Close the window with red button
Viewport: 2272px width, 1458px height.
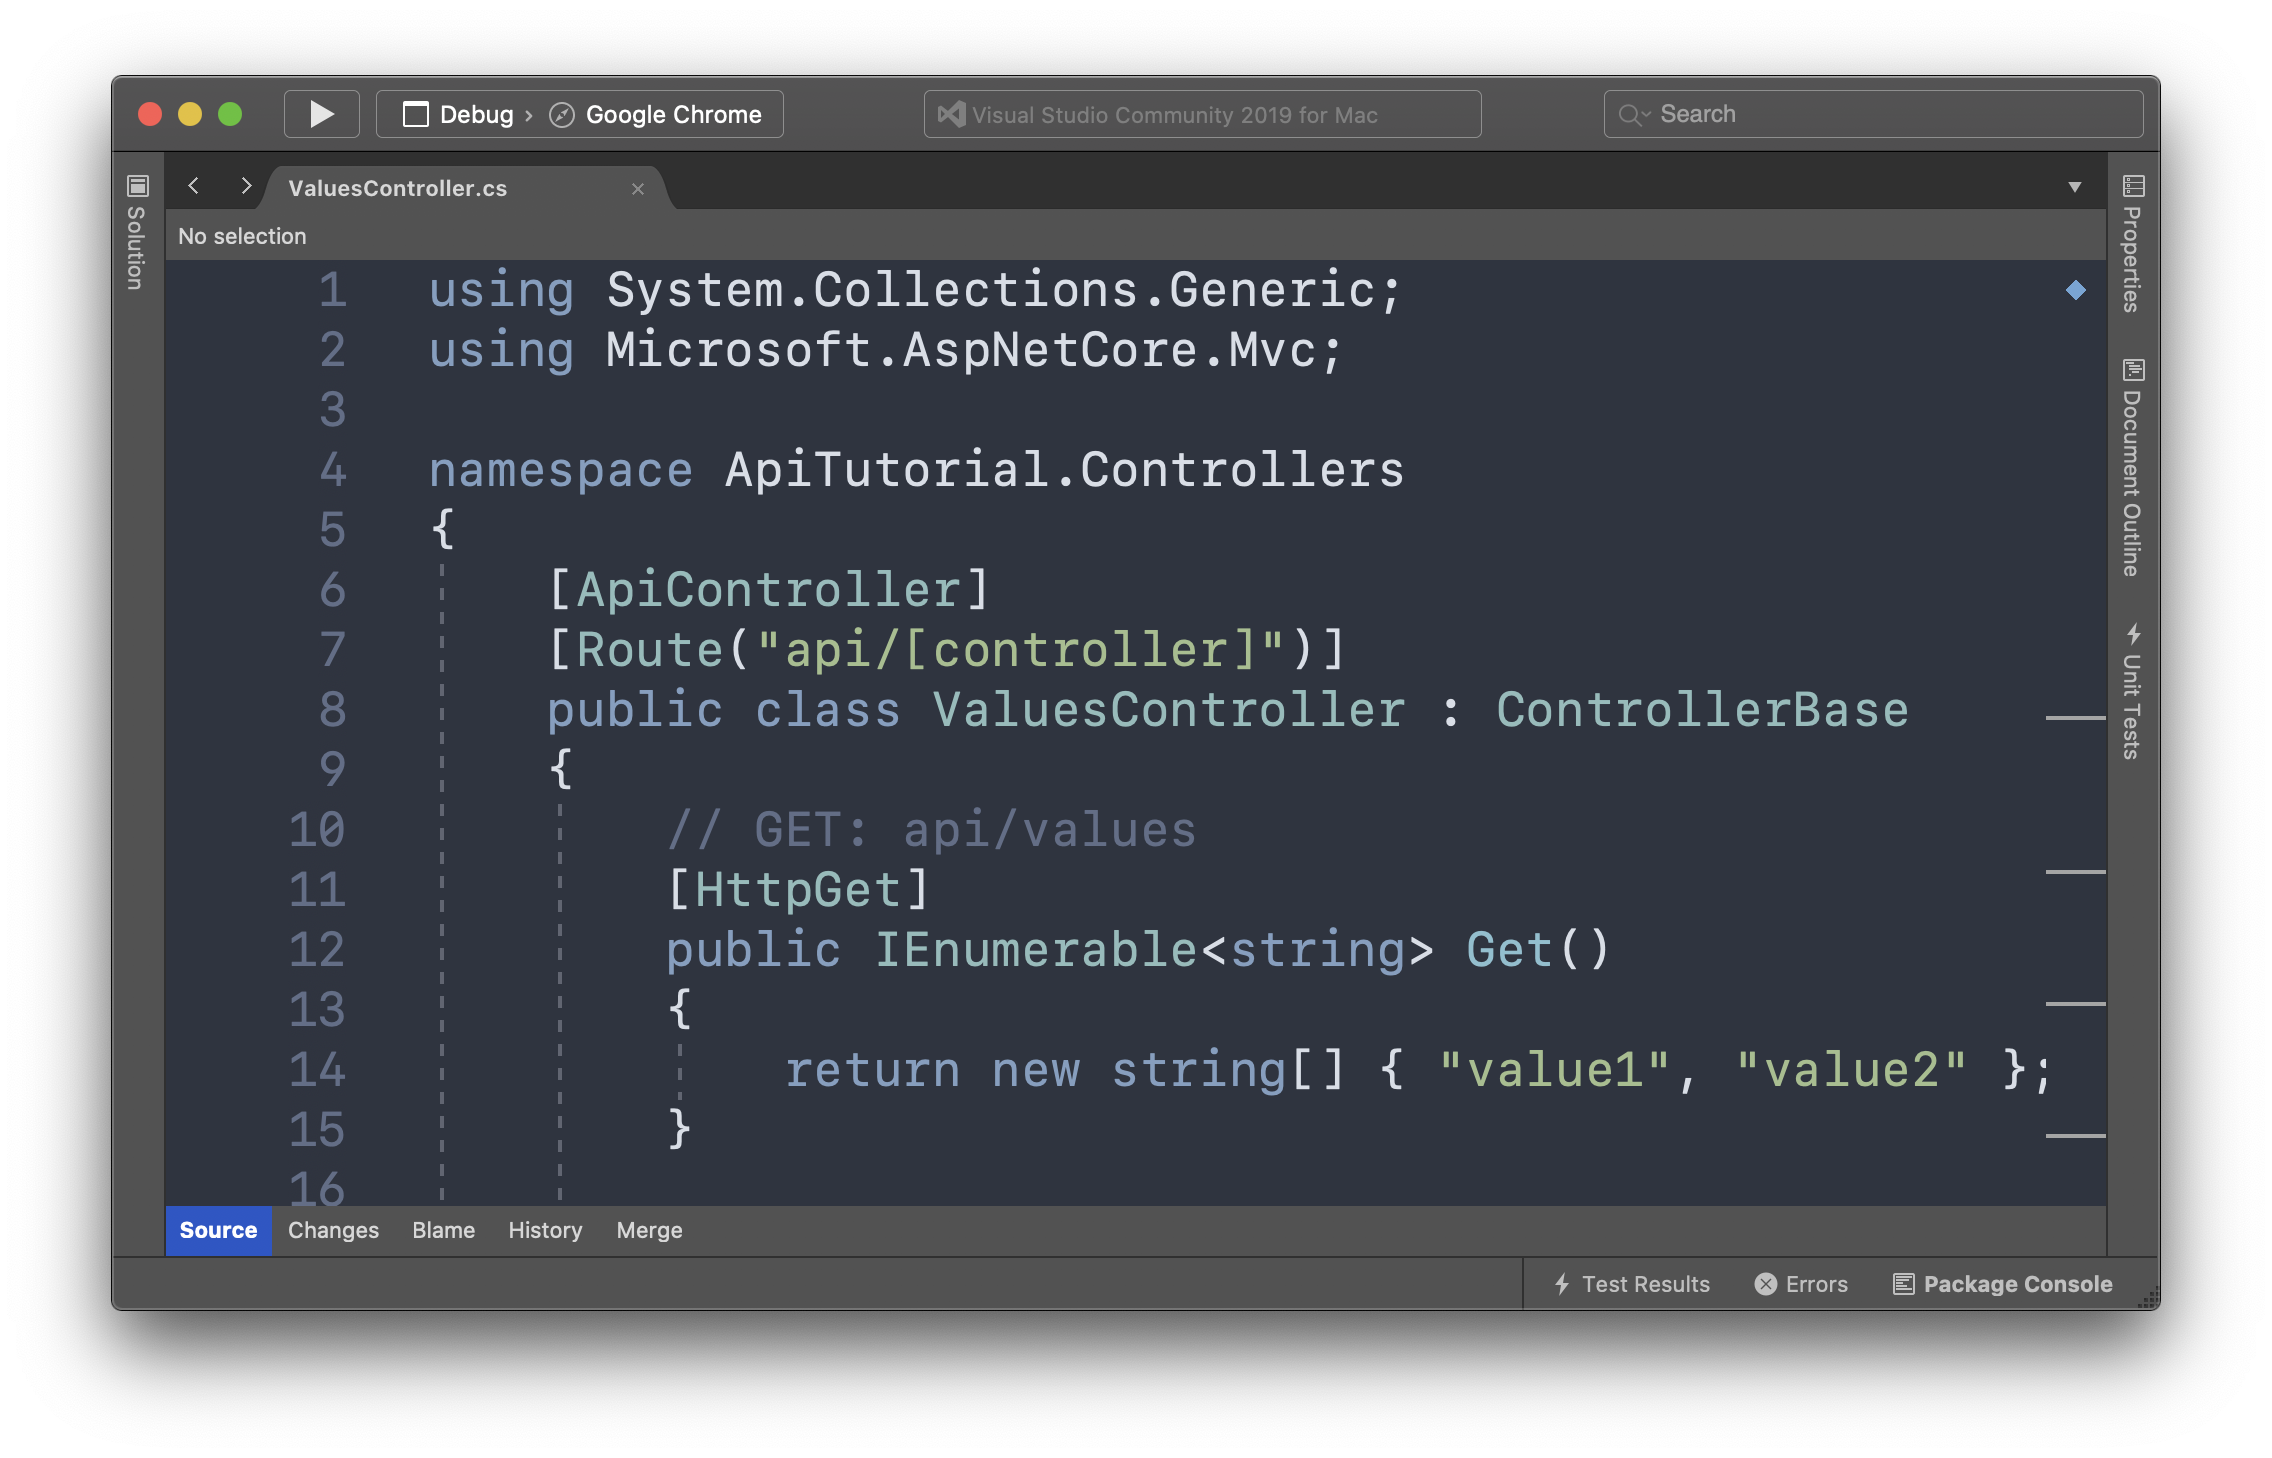click(x=150, y=114)
